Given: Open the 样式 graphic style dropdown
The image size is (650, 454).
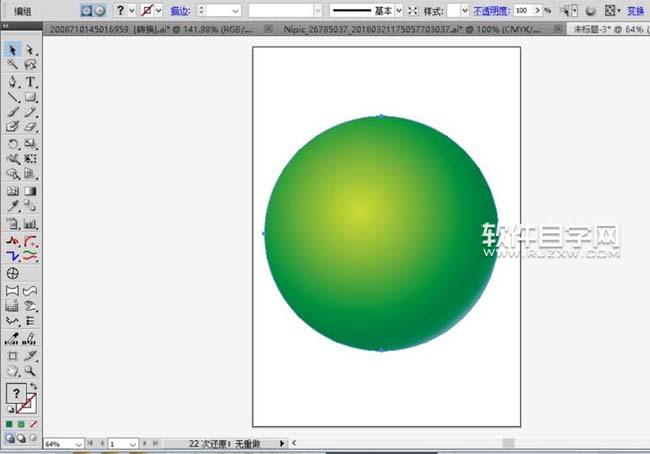Looking at the screenshot, I should (x=465, y=11).
